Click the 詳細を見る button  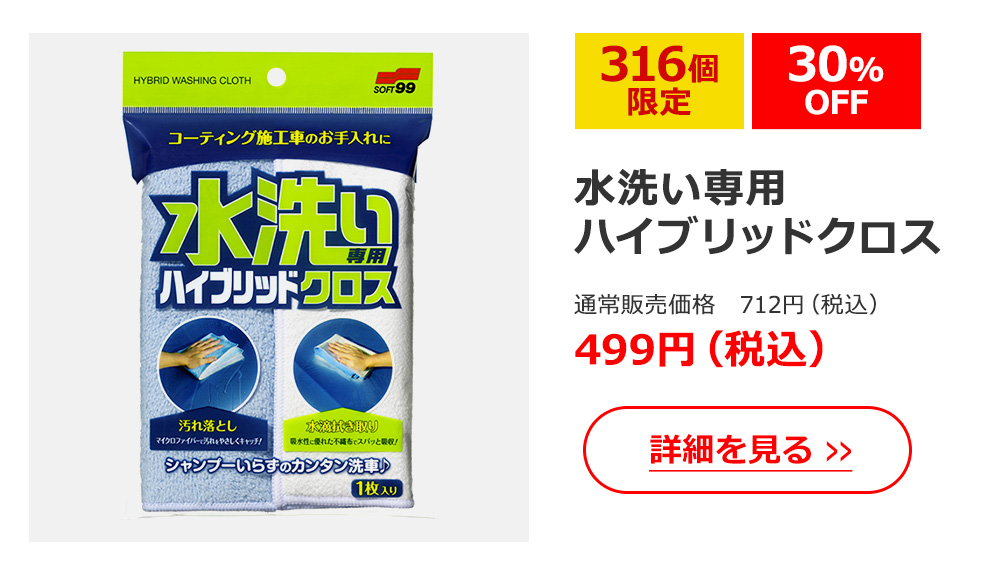(747, 450)
